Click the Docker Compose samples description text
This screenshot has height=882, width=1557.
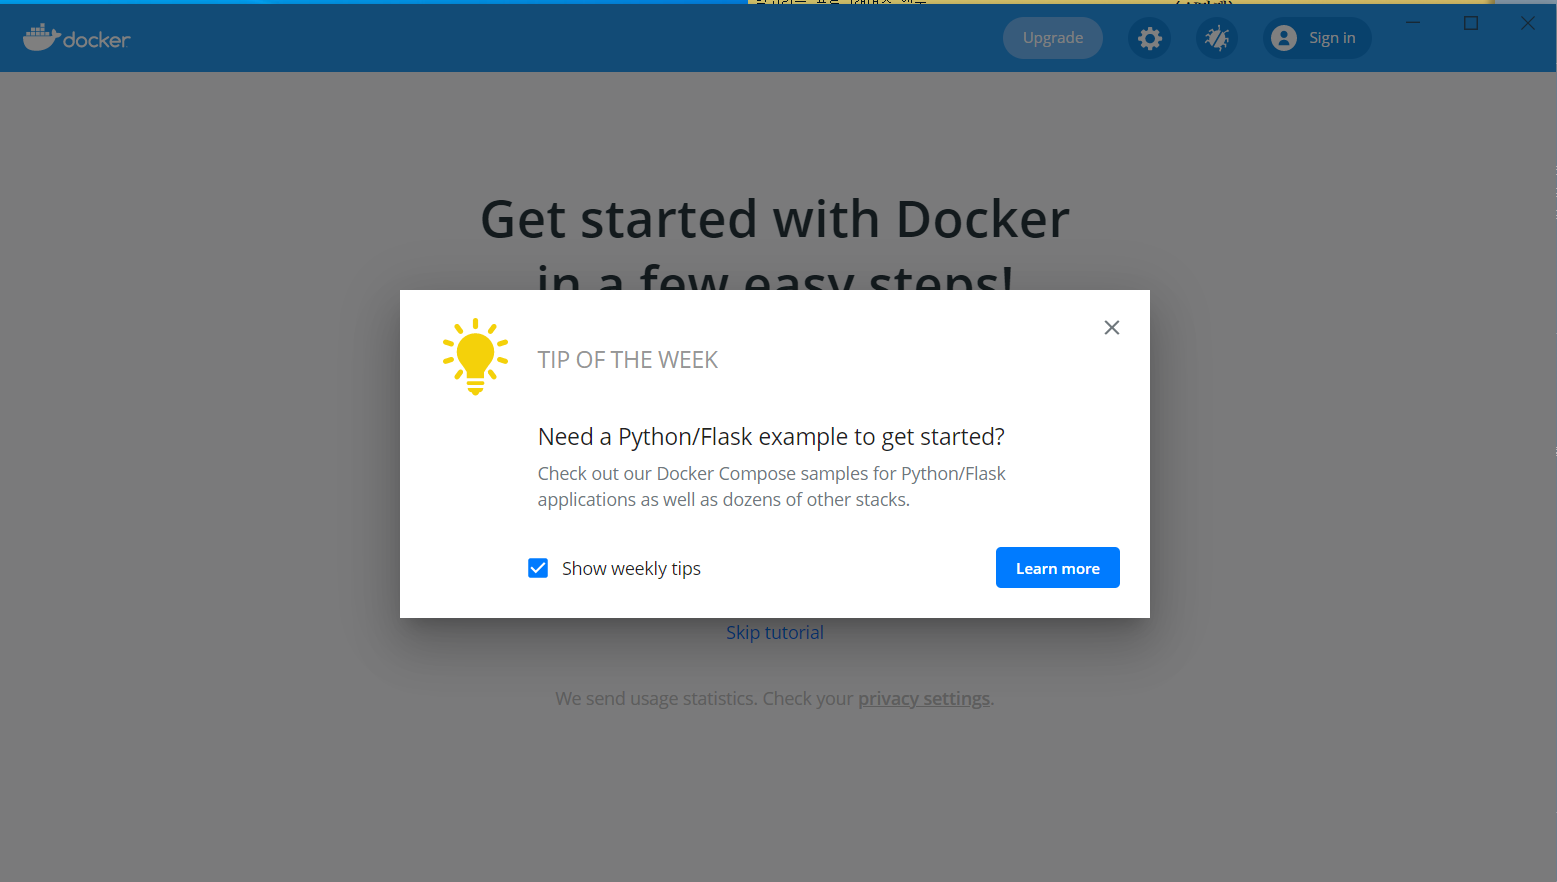tap(771, 486)
